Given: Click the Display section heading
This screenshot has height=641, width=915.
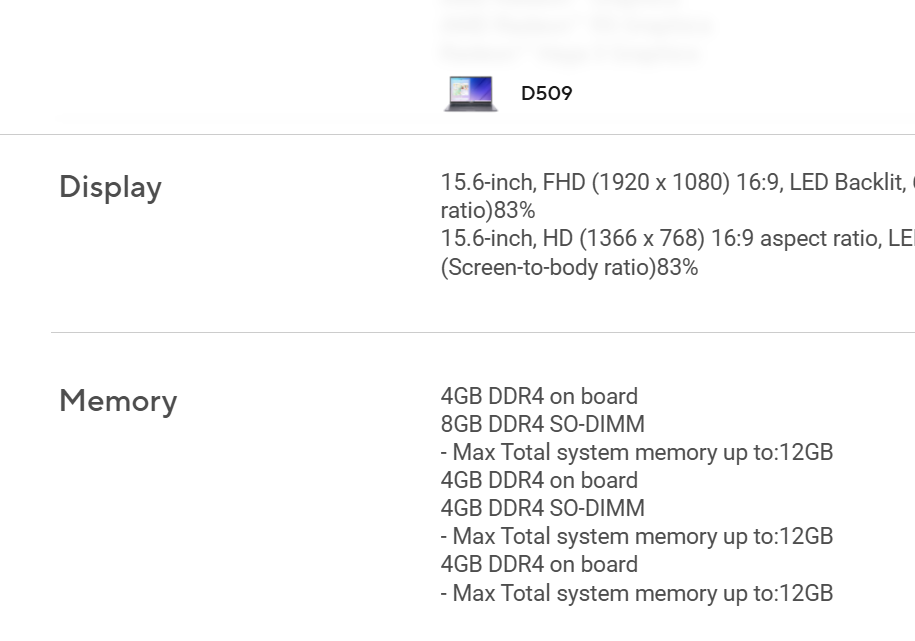Looking at the screenshot, I should (x=110, y=187).
